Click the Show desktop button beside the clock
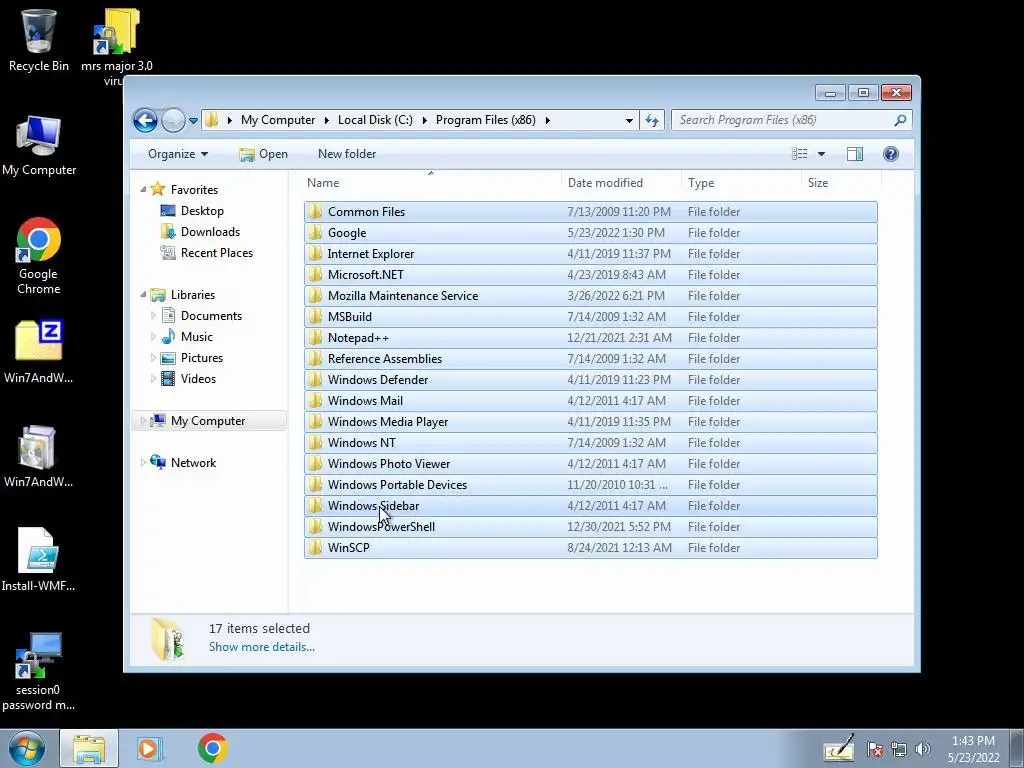The image size is (1024, 768). (x=1017, y=748)
